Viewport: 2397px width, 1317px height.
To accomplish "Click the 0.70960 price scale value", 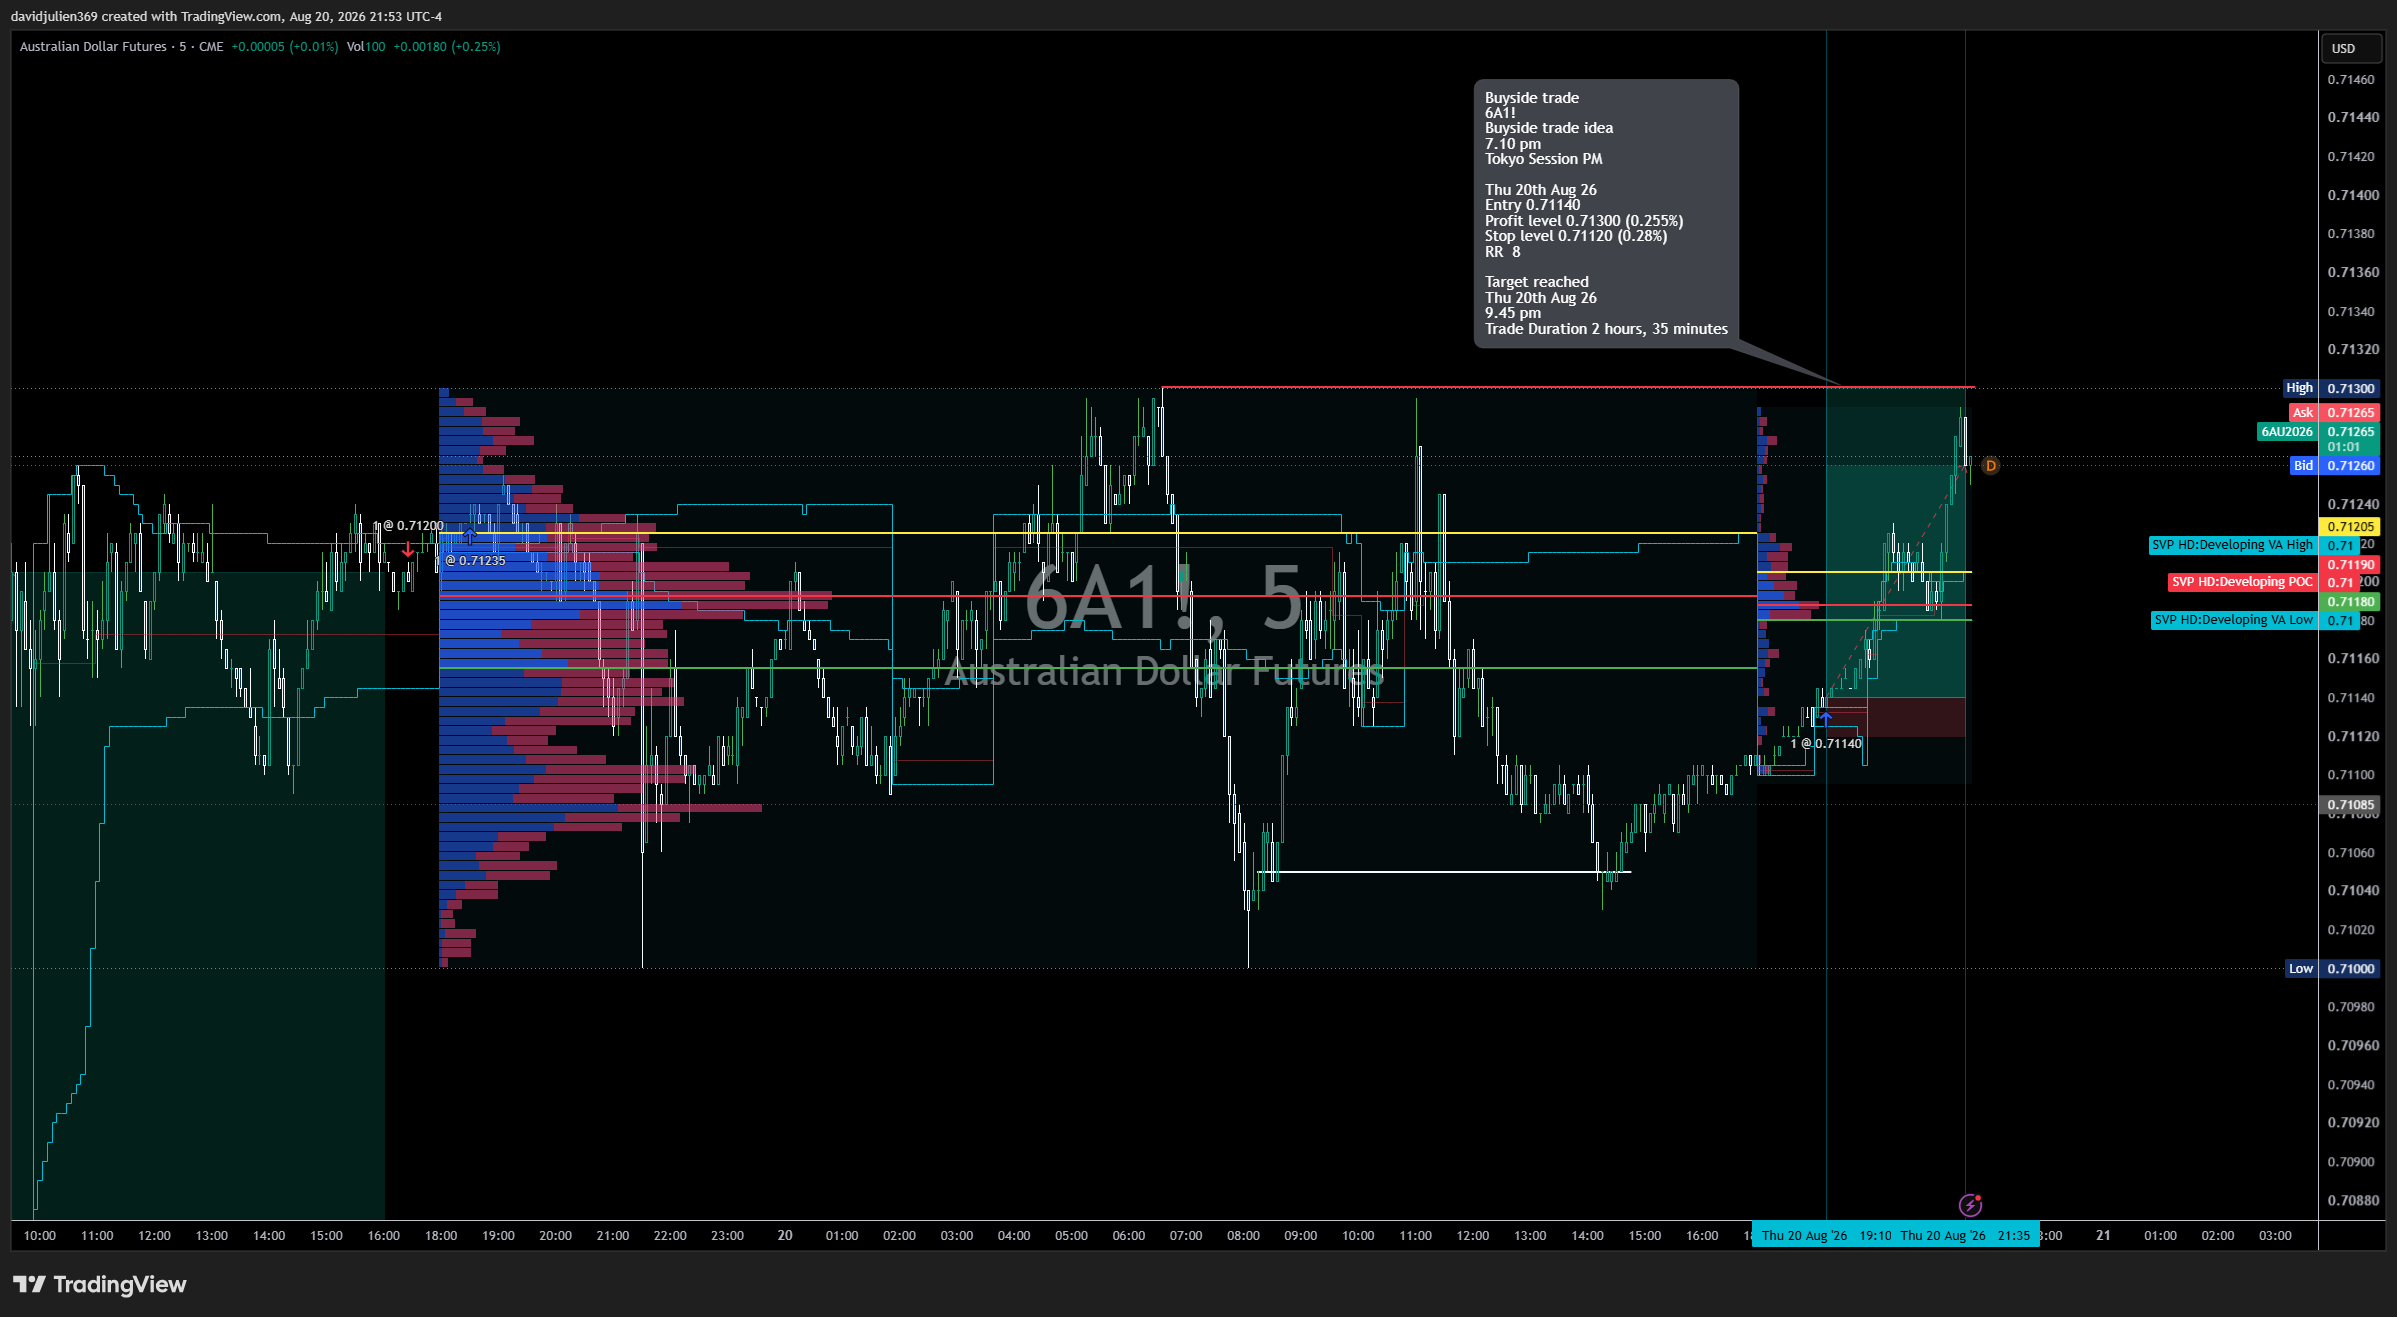I will pyautogui.click(x=2351, y=1046).
